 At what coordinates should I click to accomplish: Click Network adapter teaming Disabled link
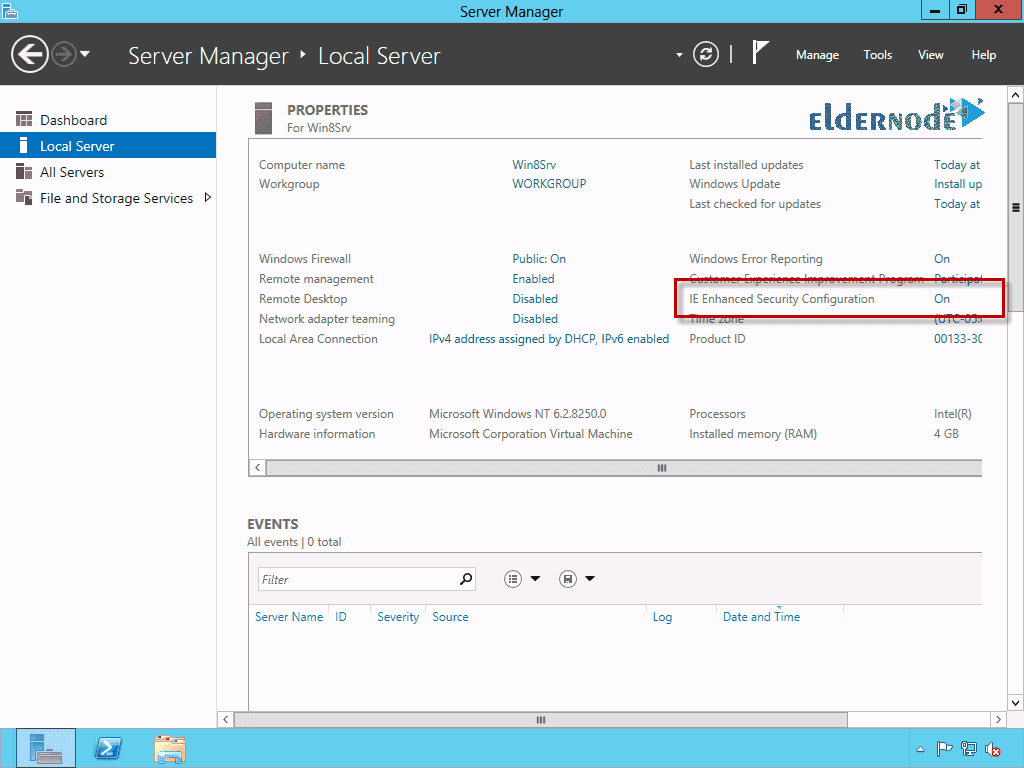[x=535, y=319]
